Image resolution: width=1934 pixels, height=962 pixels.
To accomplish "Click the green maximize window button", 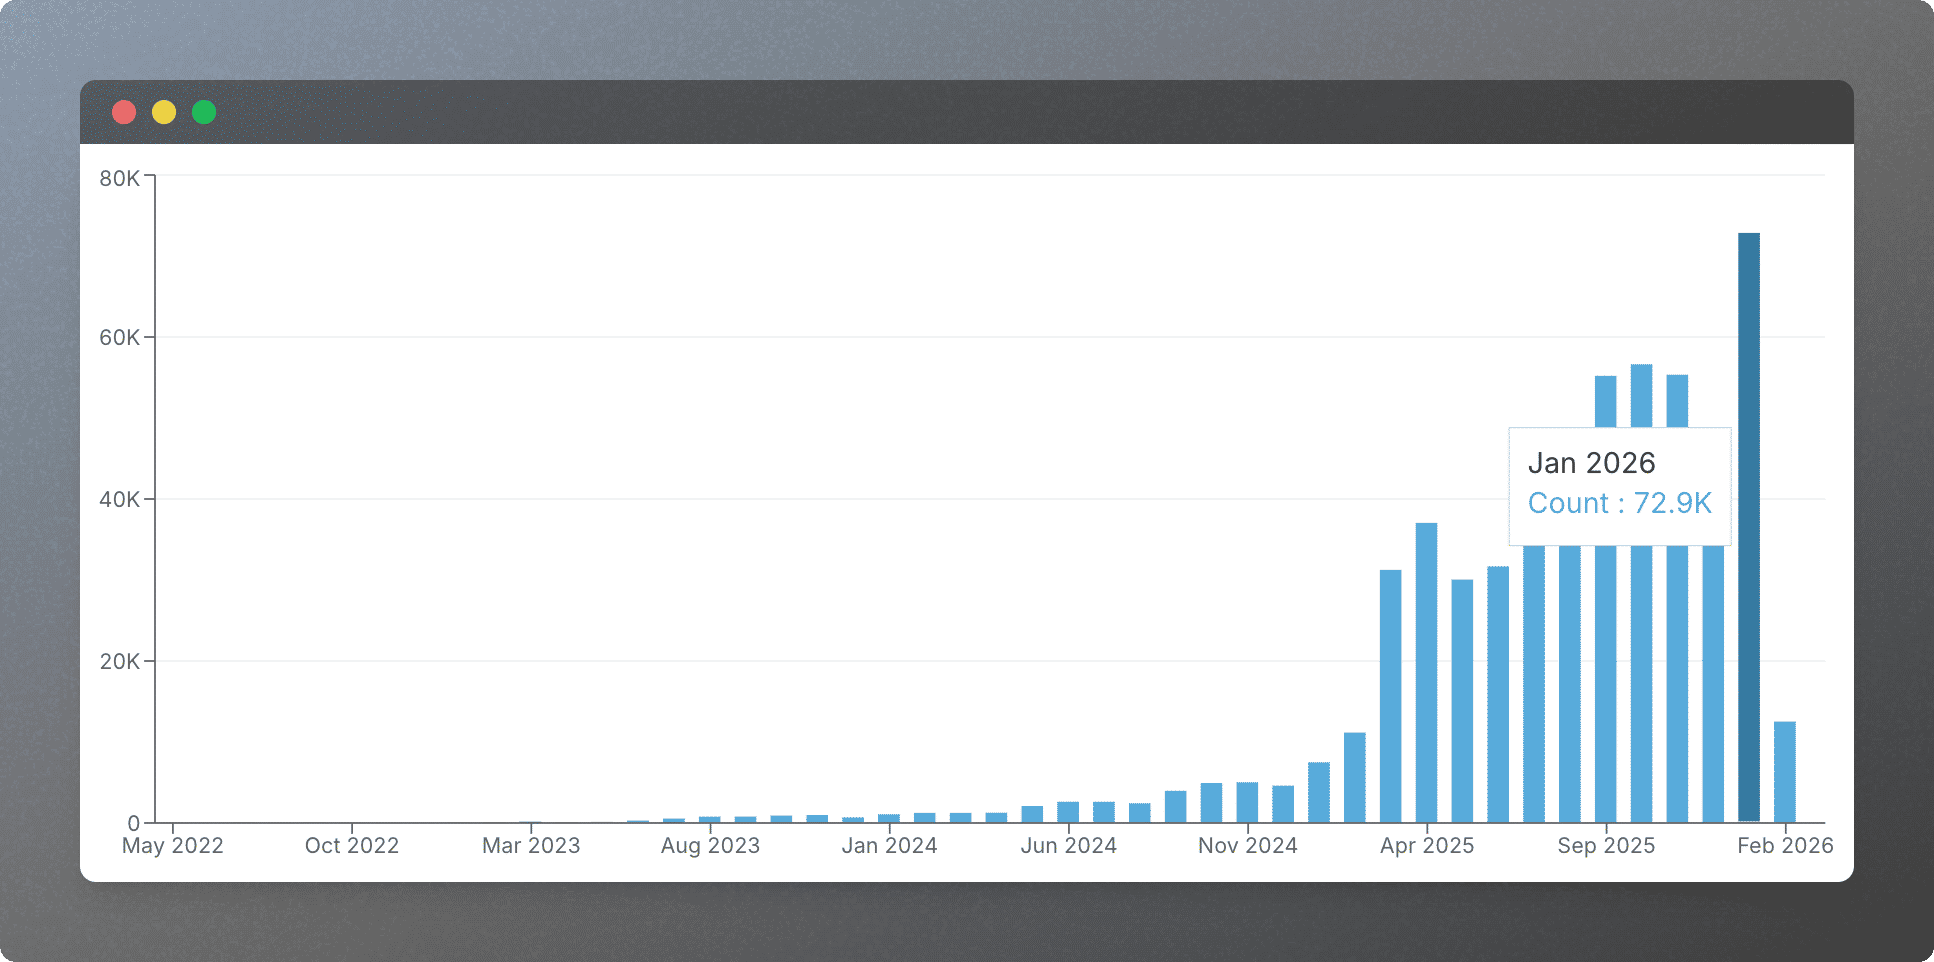I will coord(204,112).
